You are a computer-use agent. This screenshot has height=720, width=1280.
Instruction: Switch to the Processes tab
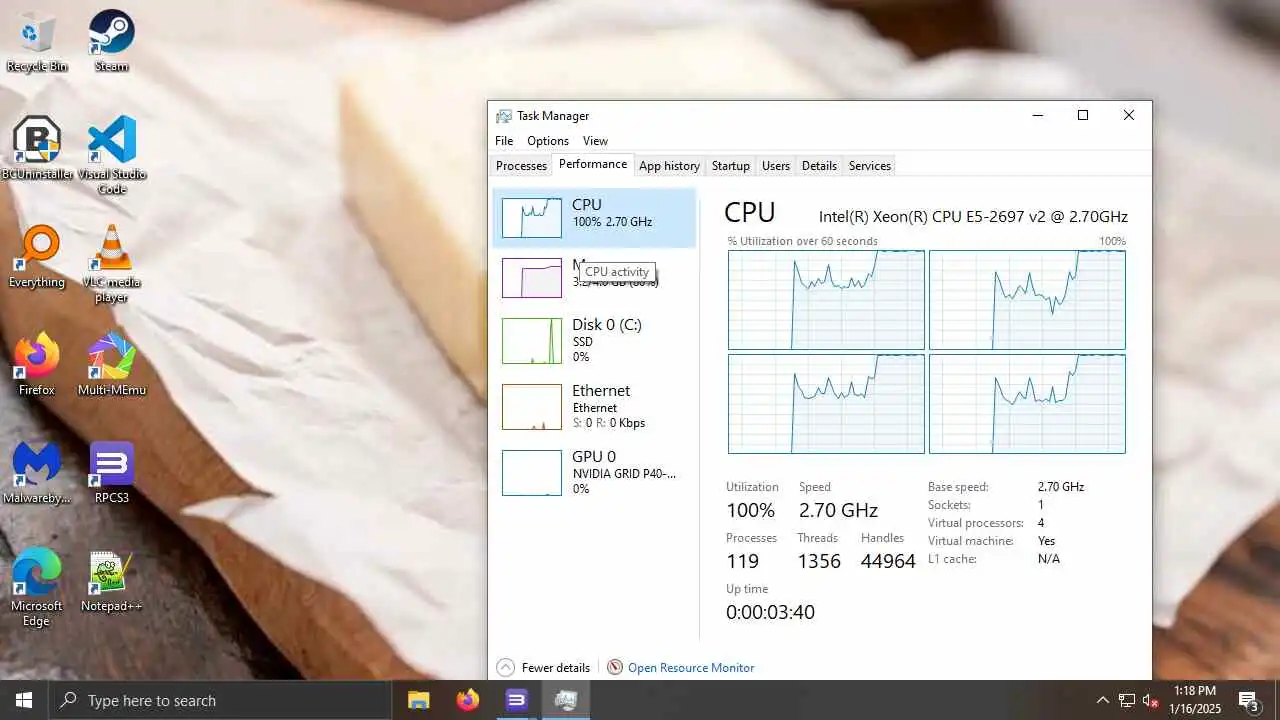[521, 166]
